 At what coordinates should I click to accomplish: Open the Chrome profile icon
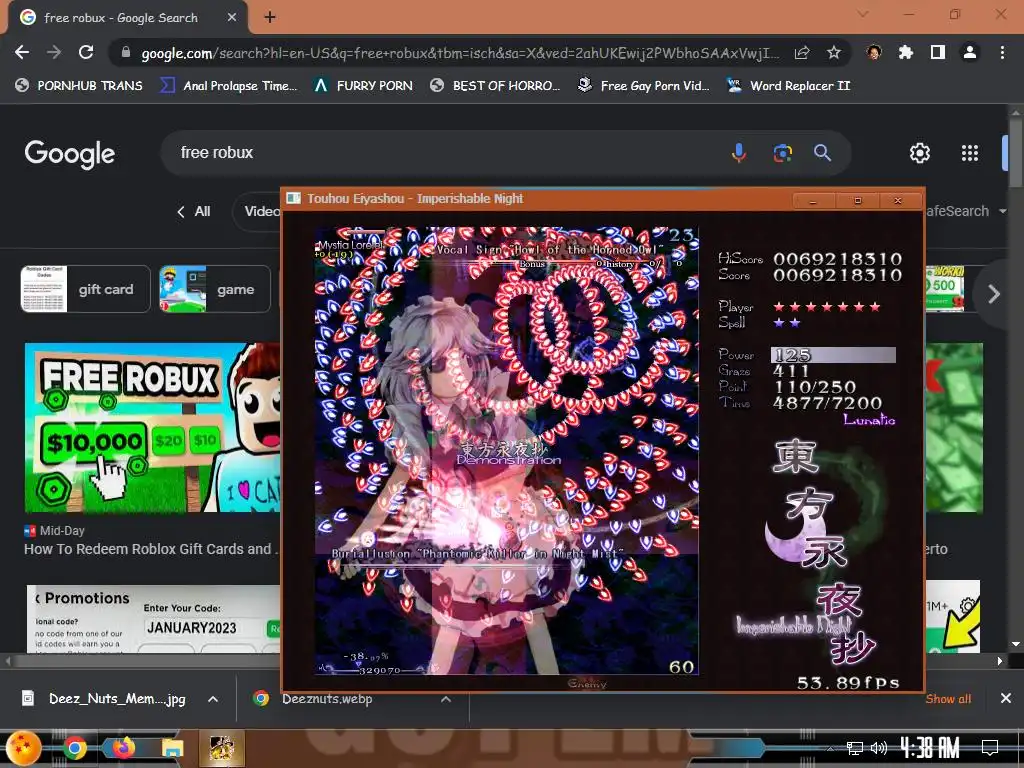pyautogui.click(x=970, y=53)
